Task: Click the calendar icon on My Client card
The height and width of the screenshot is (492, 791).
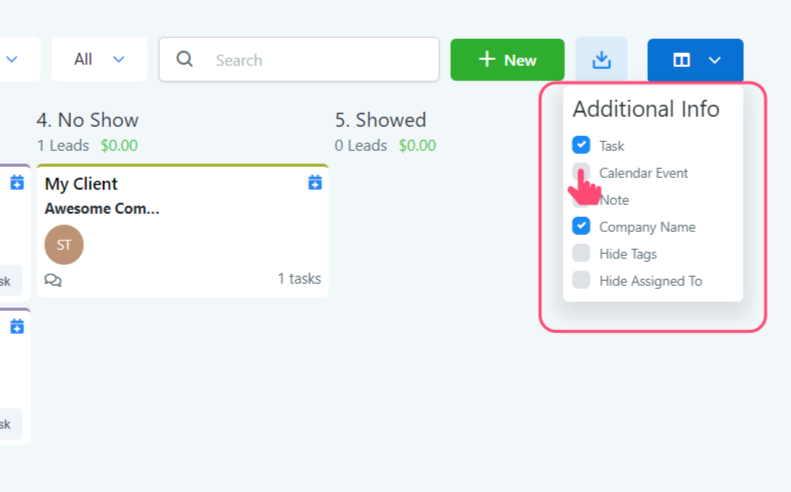Action: [x=315, y=182]
